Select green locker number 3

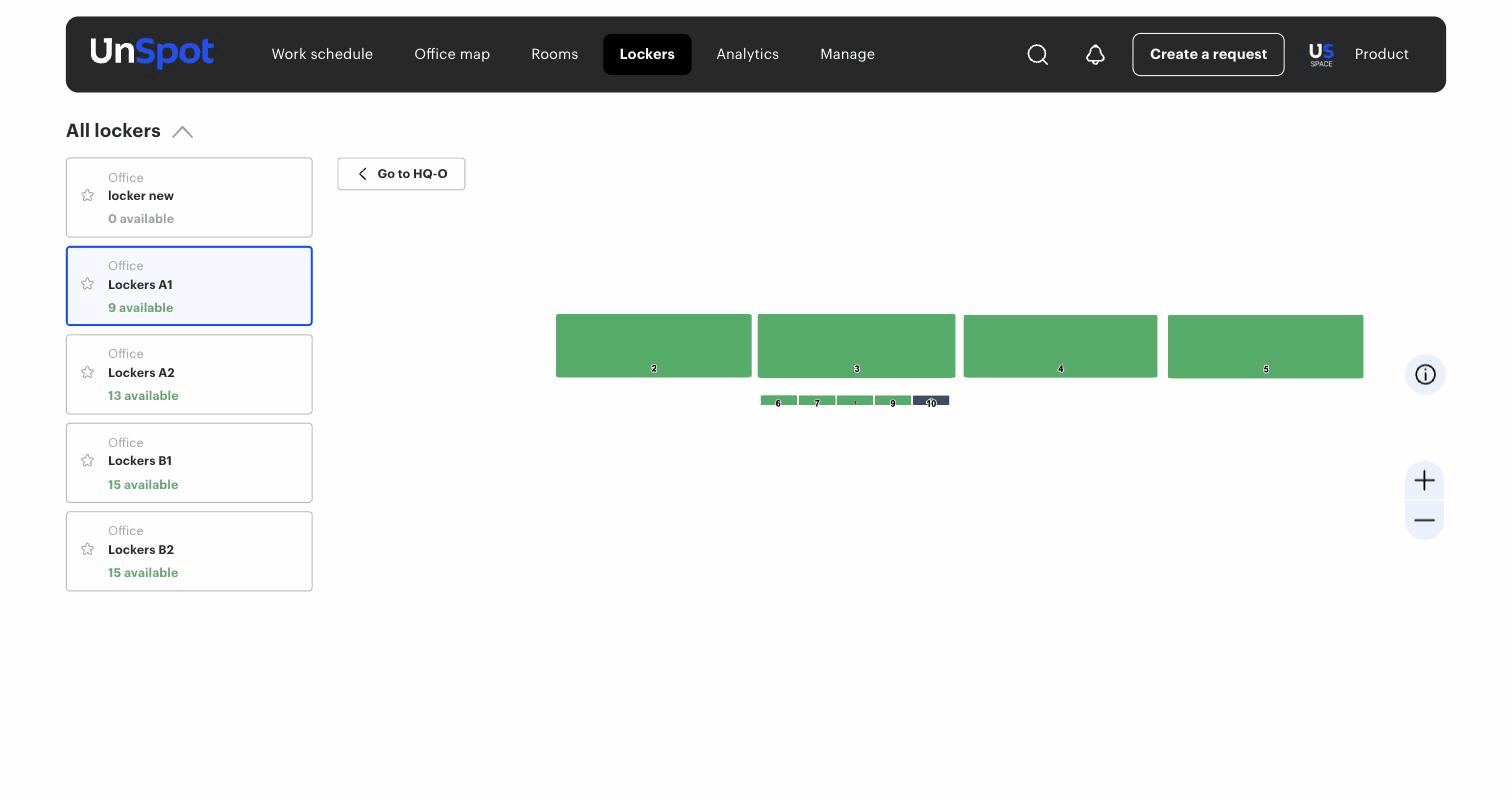[856, 346]
